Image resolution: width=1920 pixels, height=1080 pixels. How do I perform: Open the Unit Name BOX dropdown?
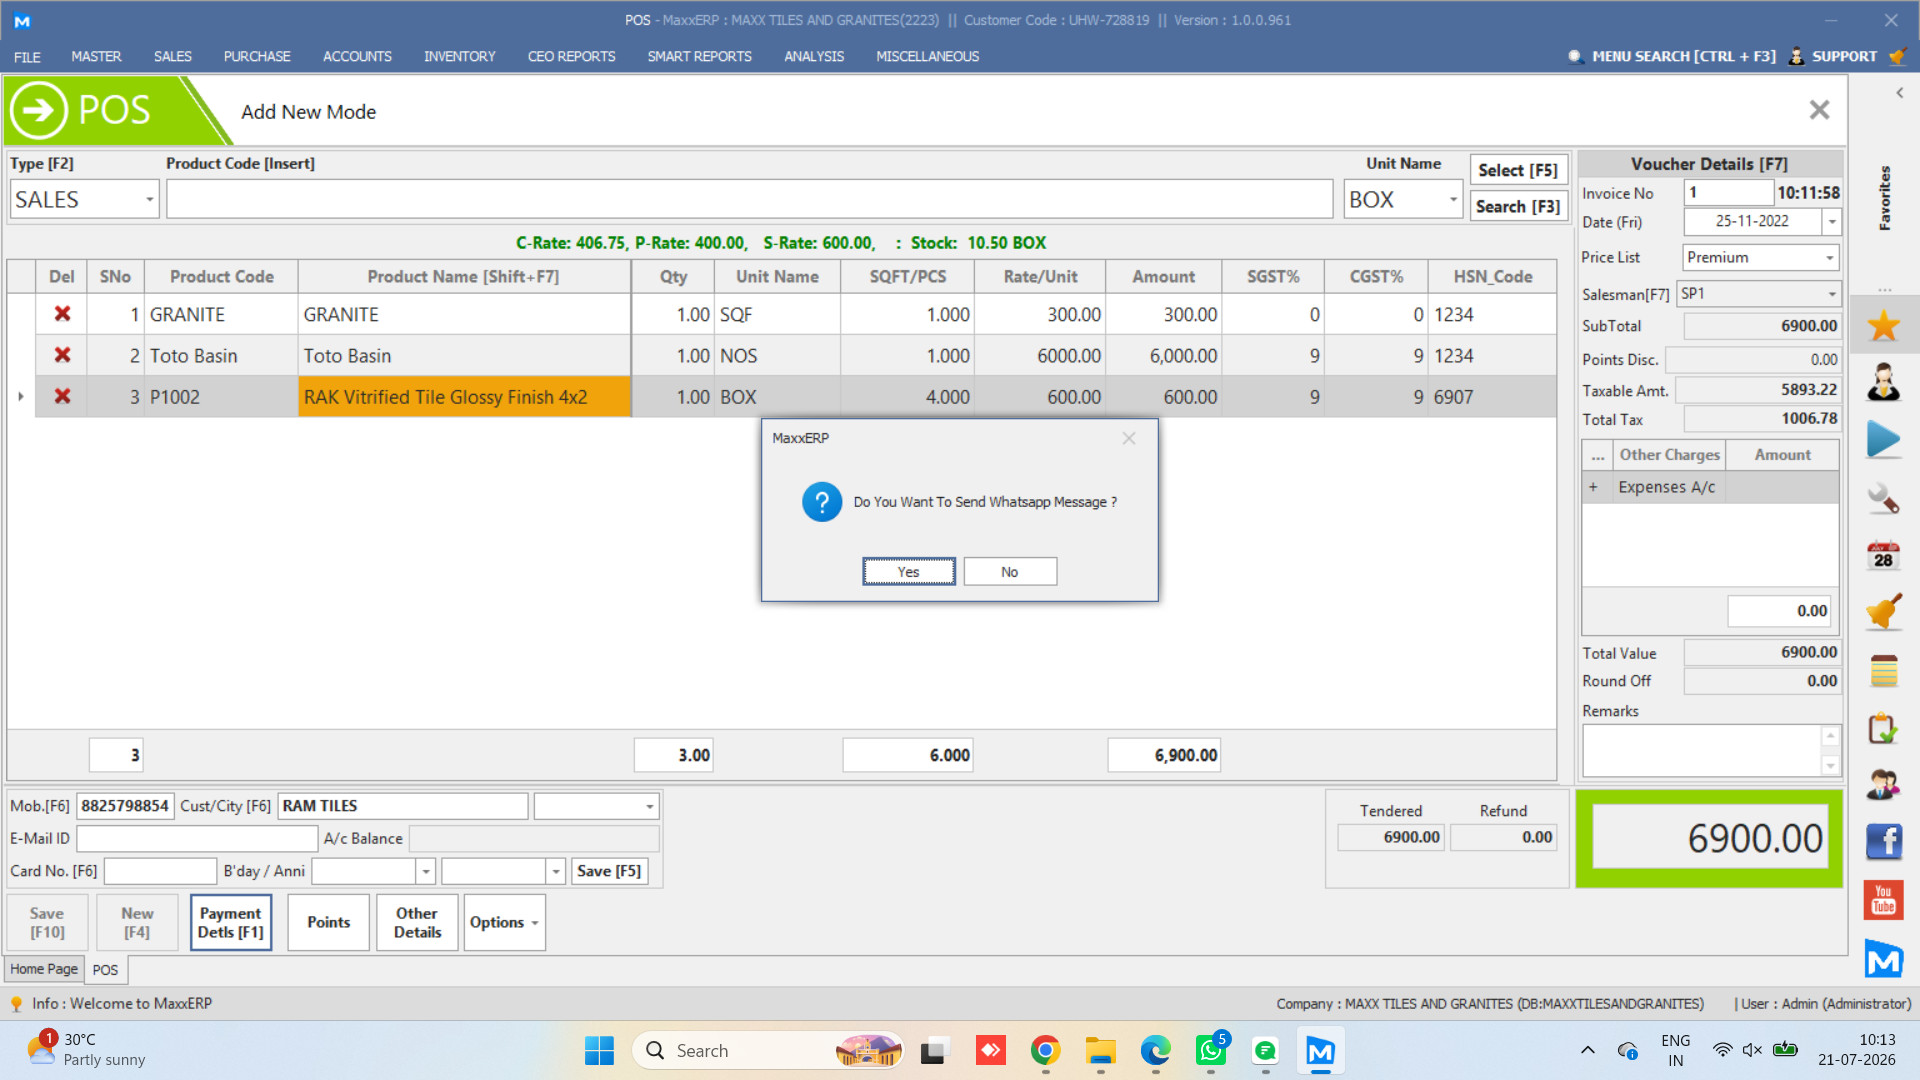point(1453,200)
